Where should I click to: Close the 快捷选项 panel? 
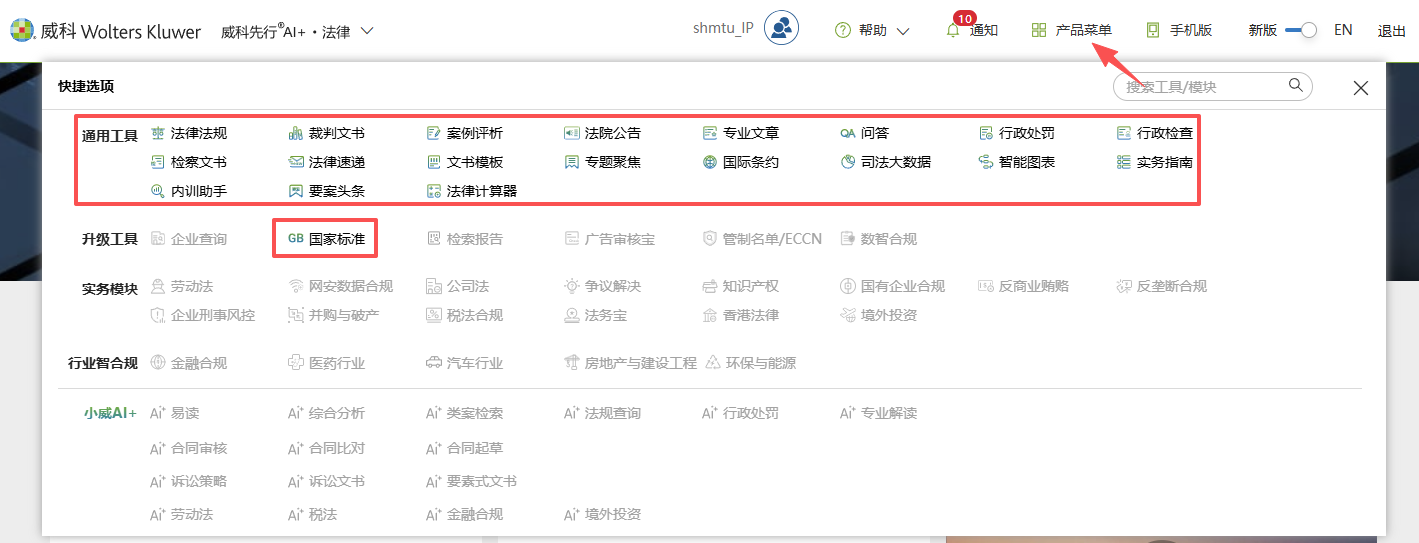click(1360, 88)
